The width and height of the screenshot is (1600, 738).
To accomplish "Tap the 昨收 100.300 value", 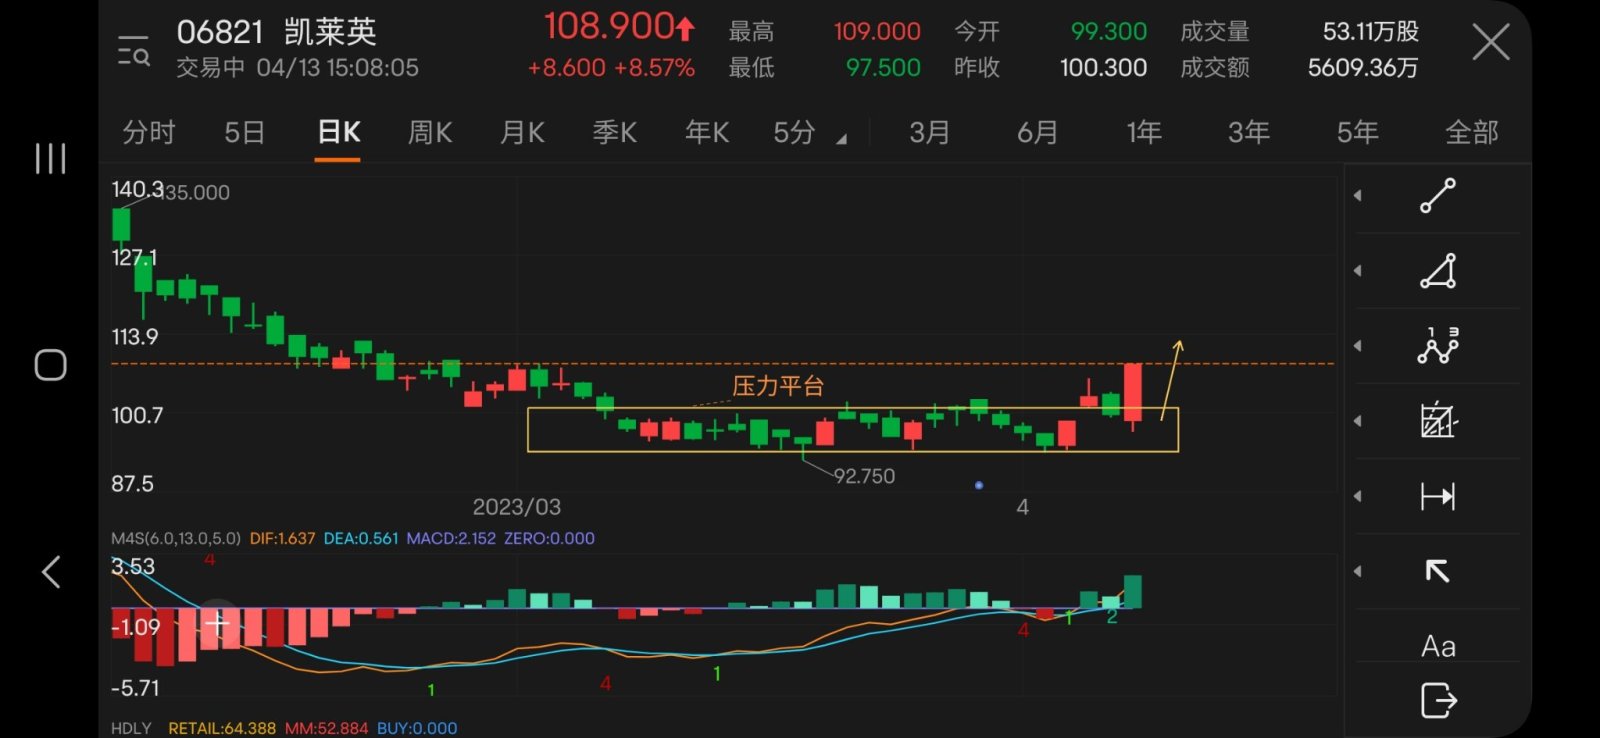I will coord(1103,68).
